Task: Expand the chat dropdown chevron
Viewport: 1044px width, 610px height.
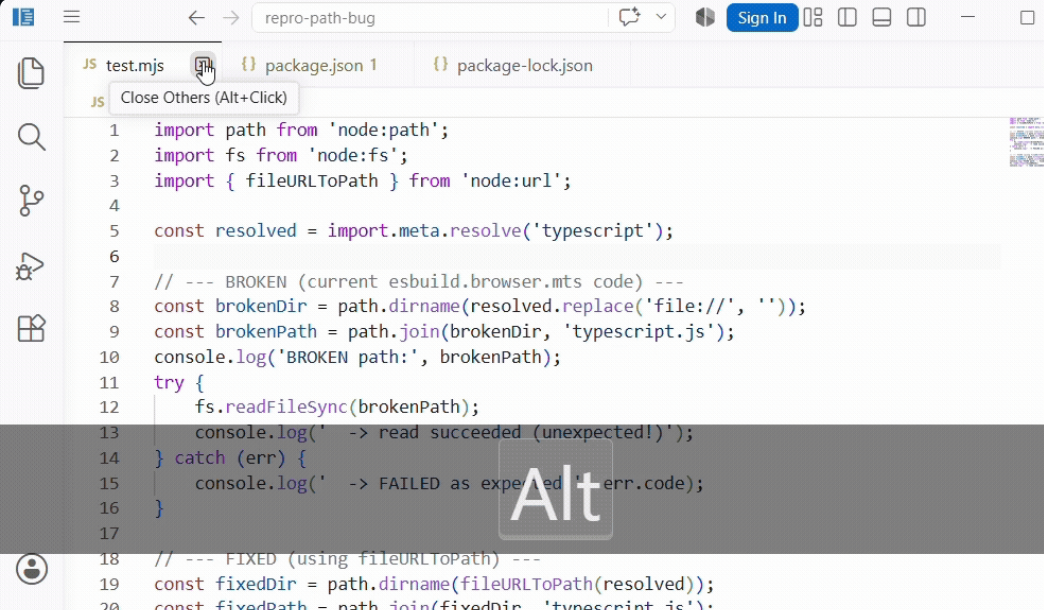Action: (x=661, y=17)
